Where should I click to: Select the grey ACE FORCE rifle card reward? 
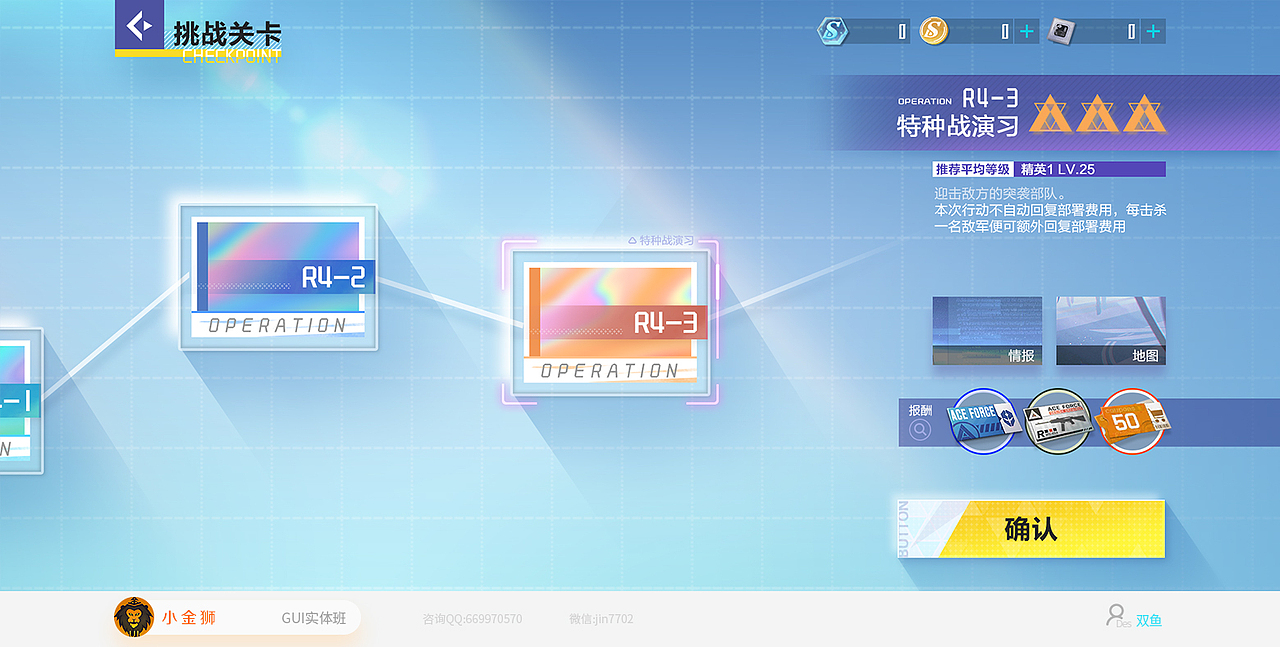(x=1058, y=421)
